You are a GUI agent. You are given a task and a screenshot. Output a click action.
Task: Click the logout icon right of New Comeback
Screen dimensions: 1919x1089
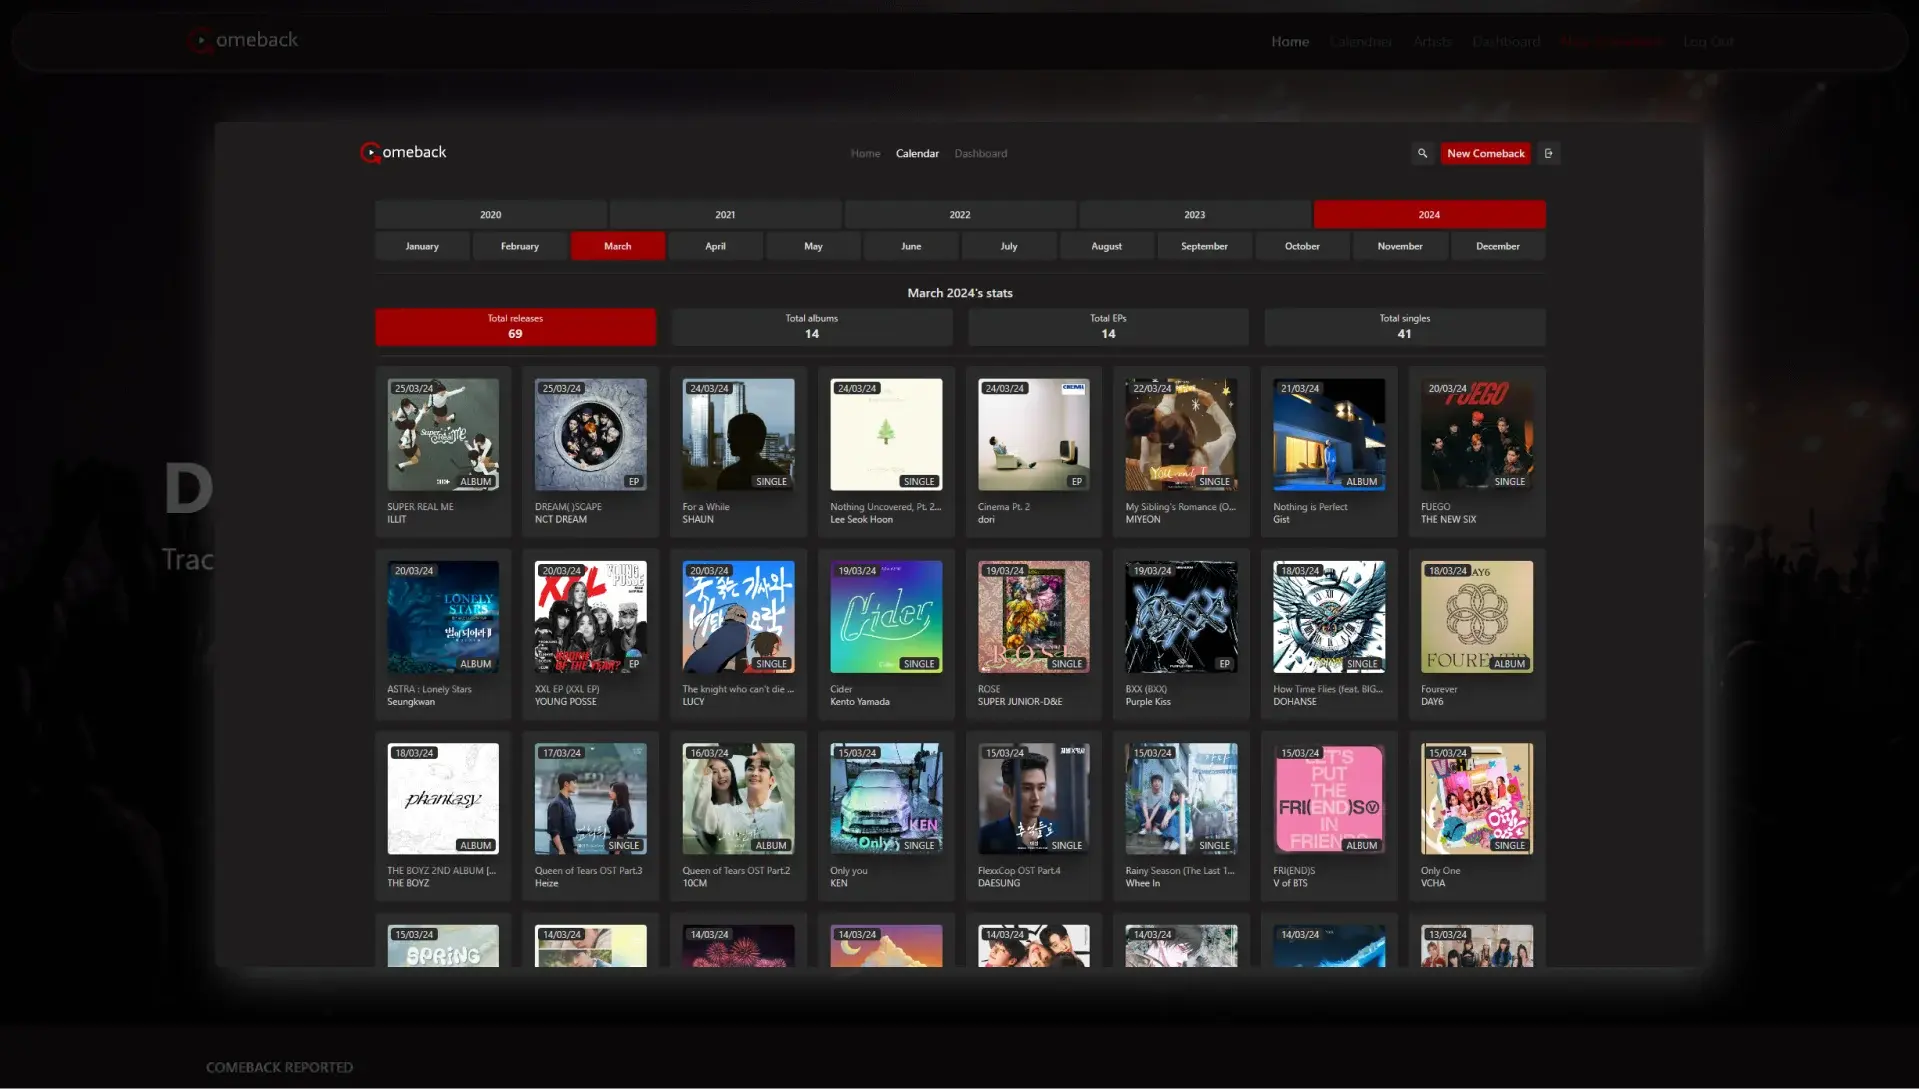coord(1548,153)
